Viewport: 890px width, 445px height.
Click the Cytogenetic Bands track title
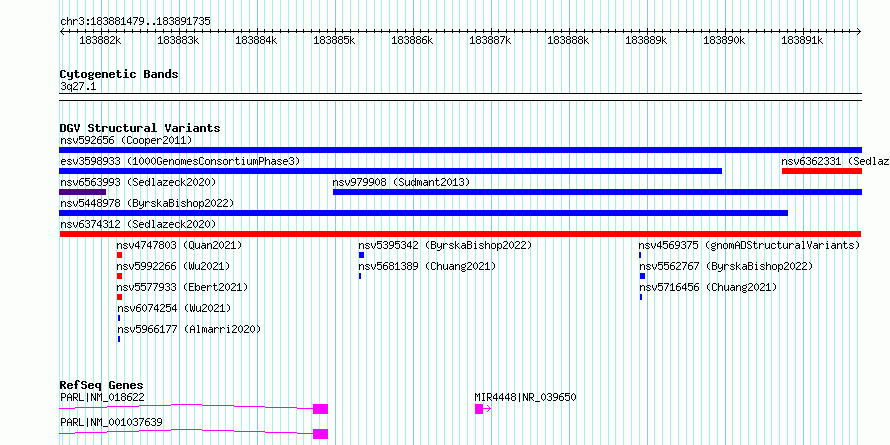(x=119, y=74)
